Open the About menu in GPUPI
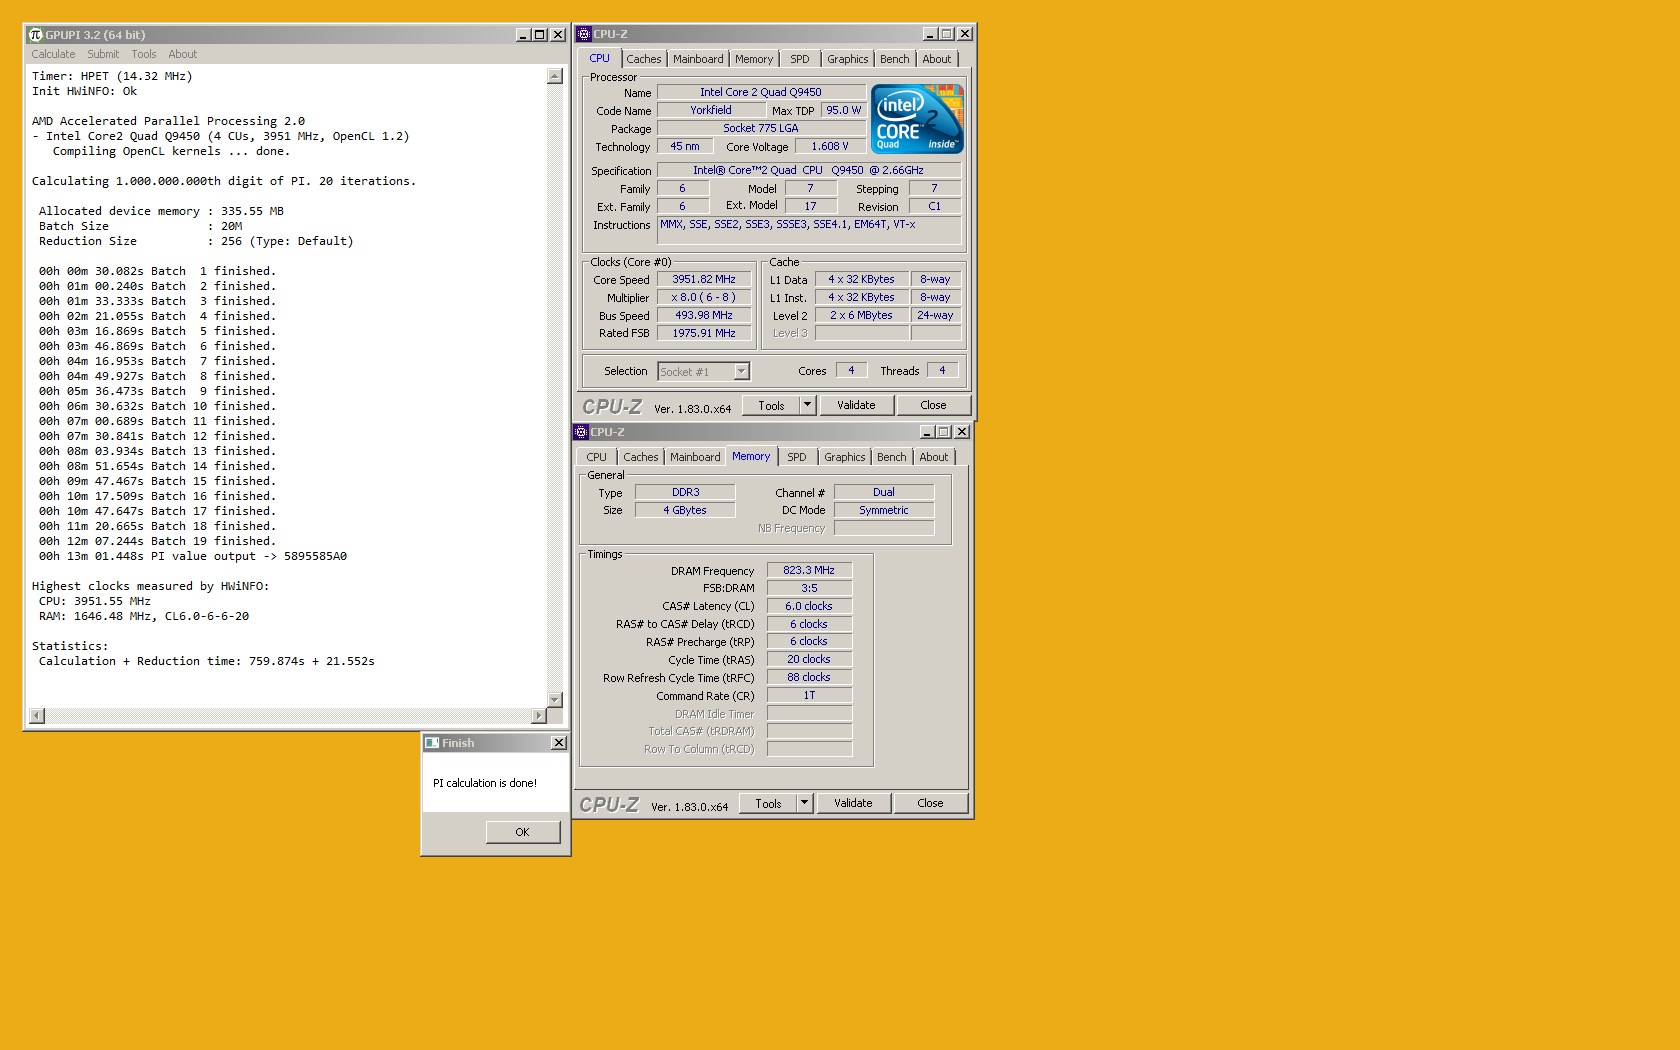Screen dimensions: 1680x1050 pos(182,54)
